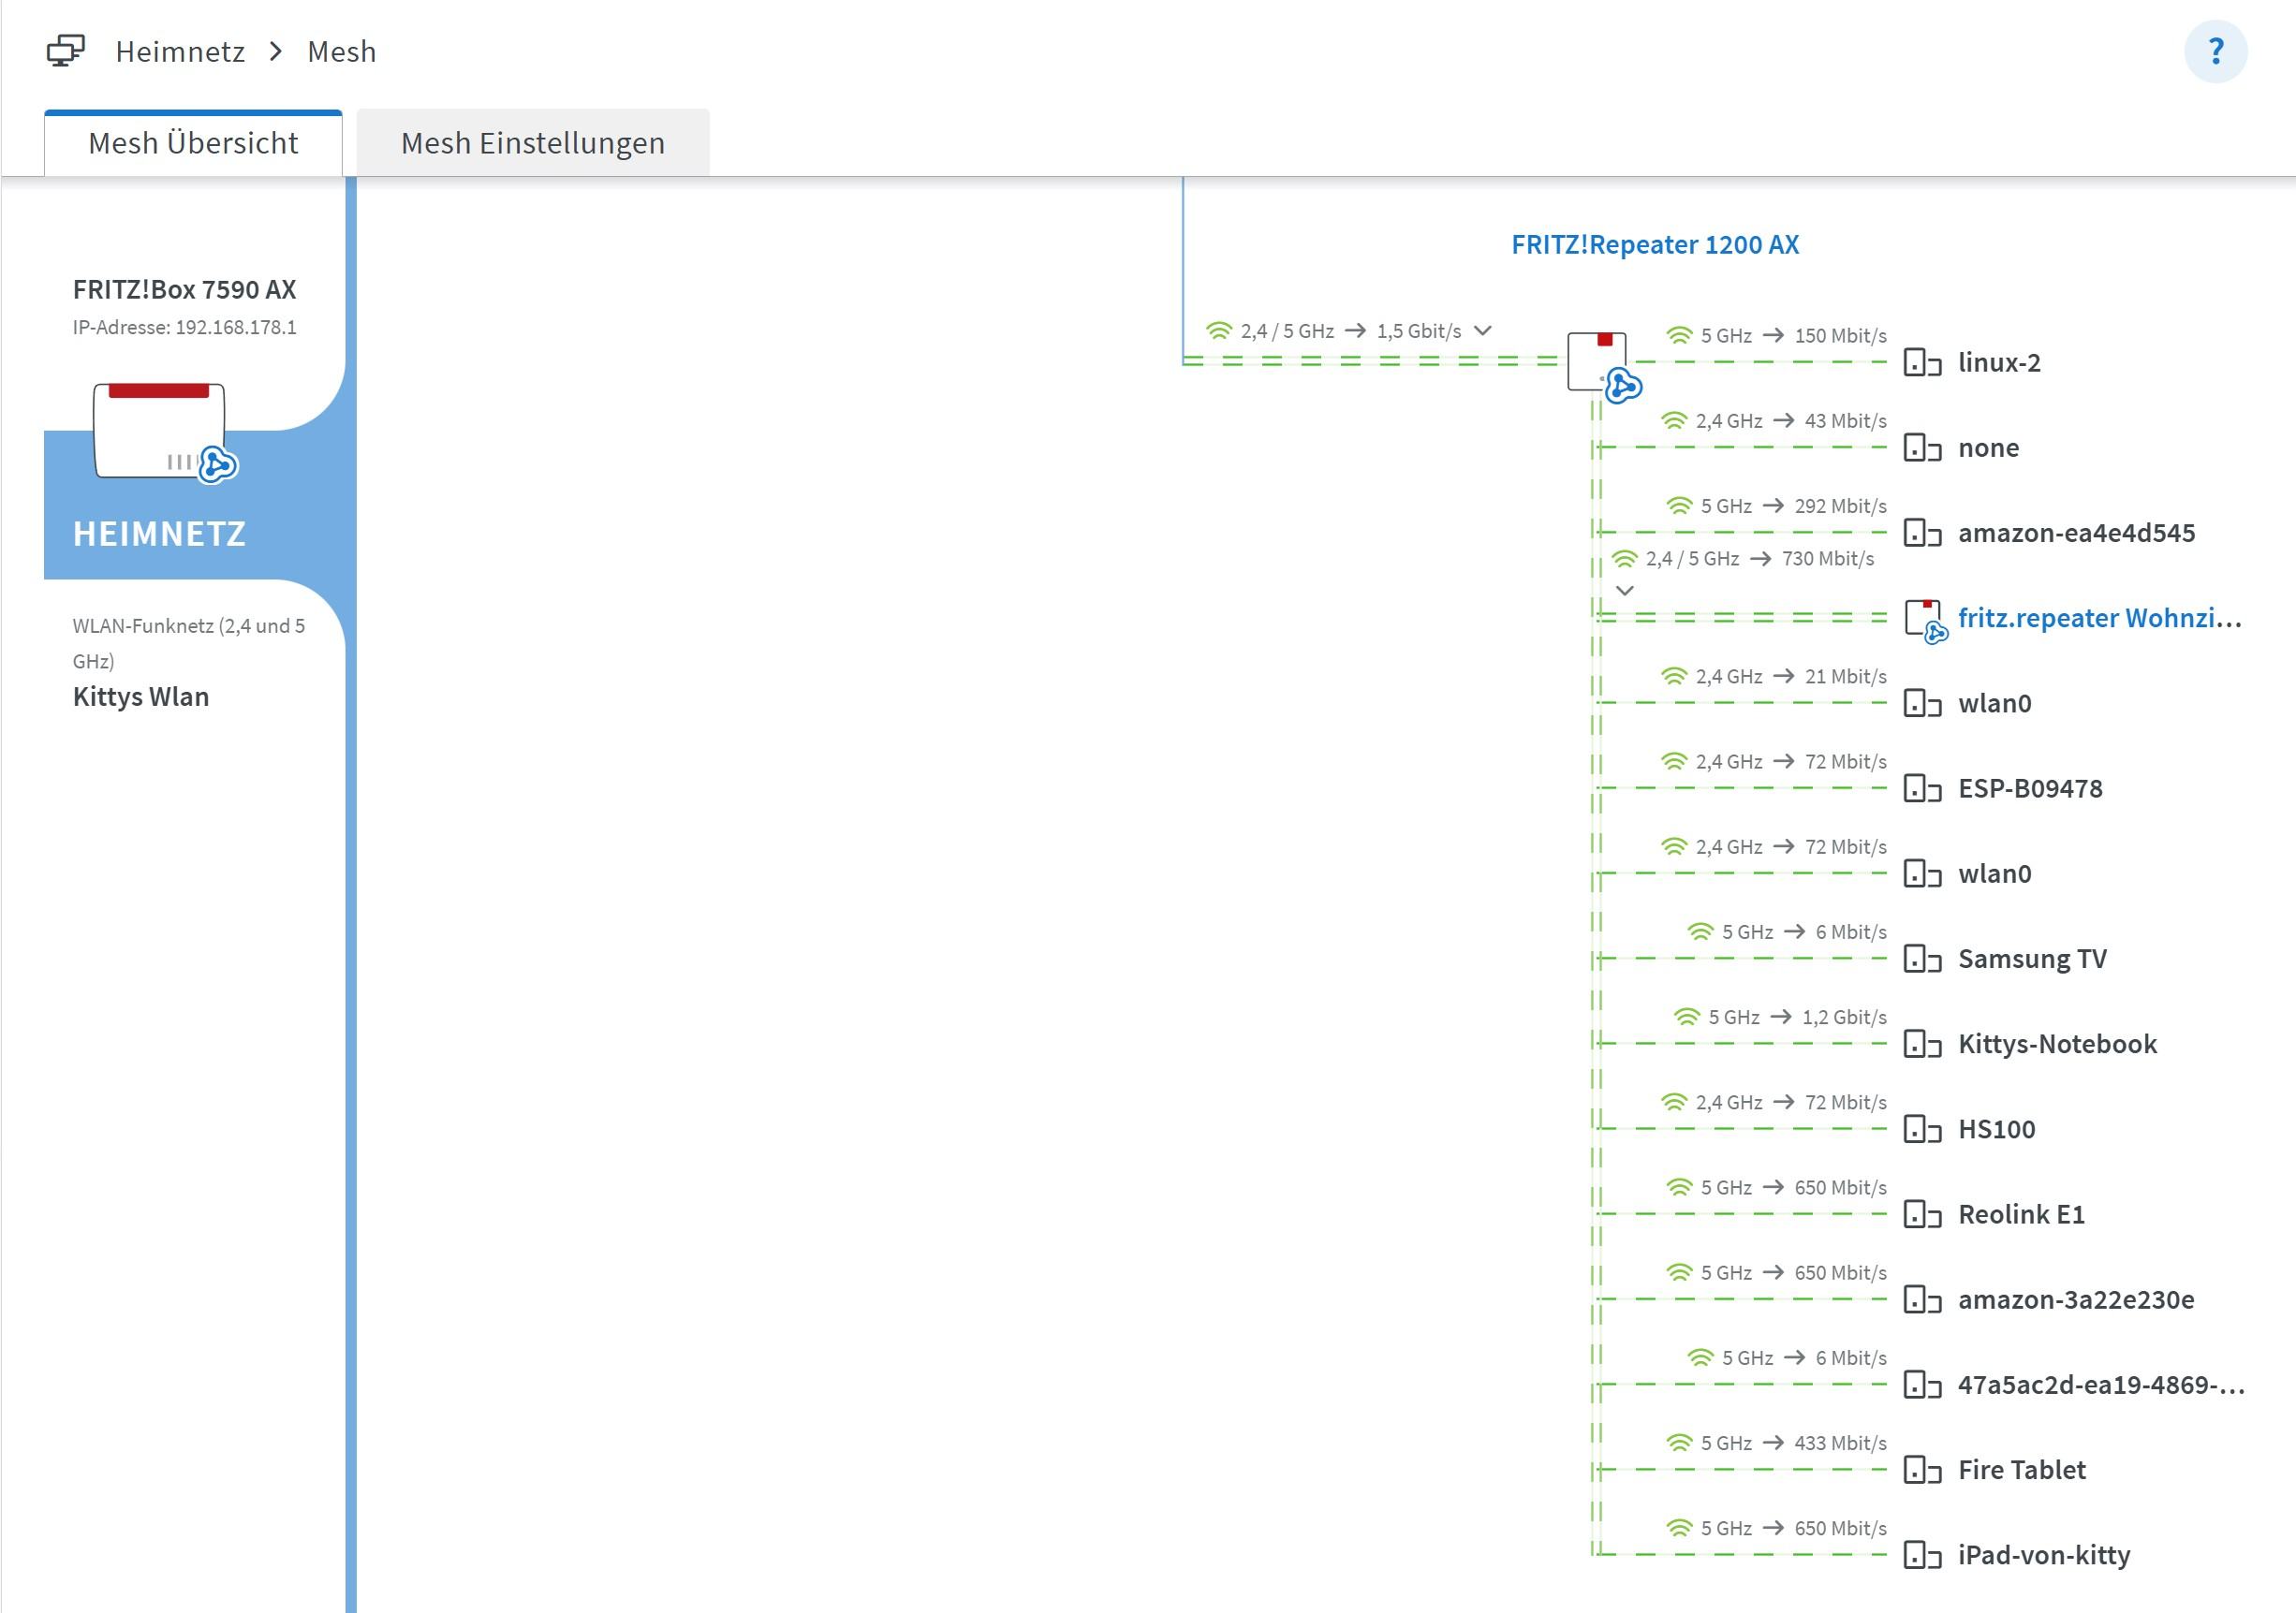Image resolution: width=2296 pixels, height=1613 pixels.
Task: Click WLAN signal icon for 292 Mbit/s link
Action: click(x=1679, y=506)
